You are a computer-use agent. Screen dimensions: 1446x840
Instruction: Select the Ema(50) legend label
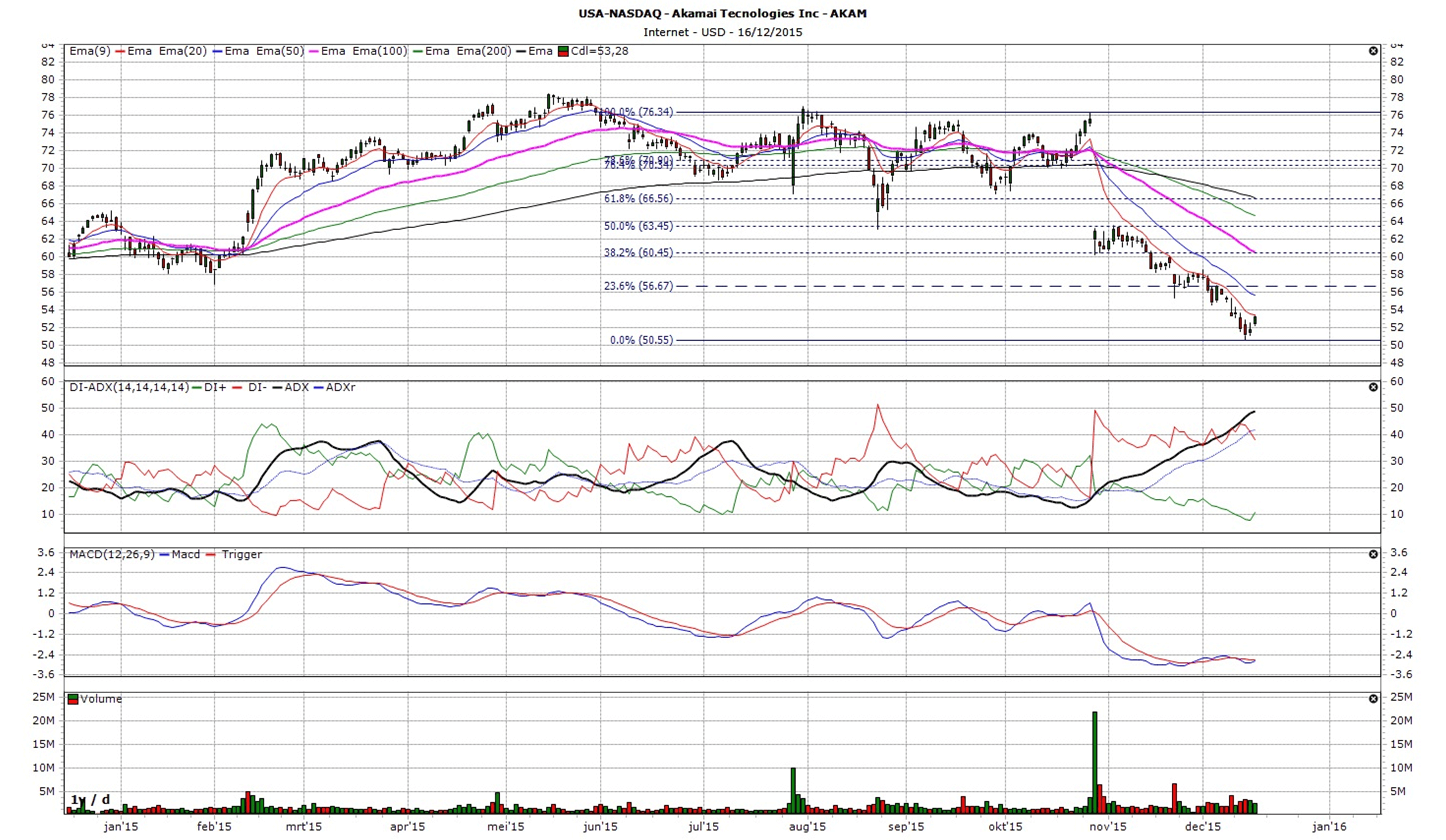[281, 51]
